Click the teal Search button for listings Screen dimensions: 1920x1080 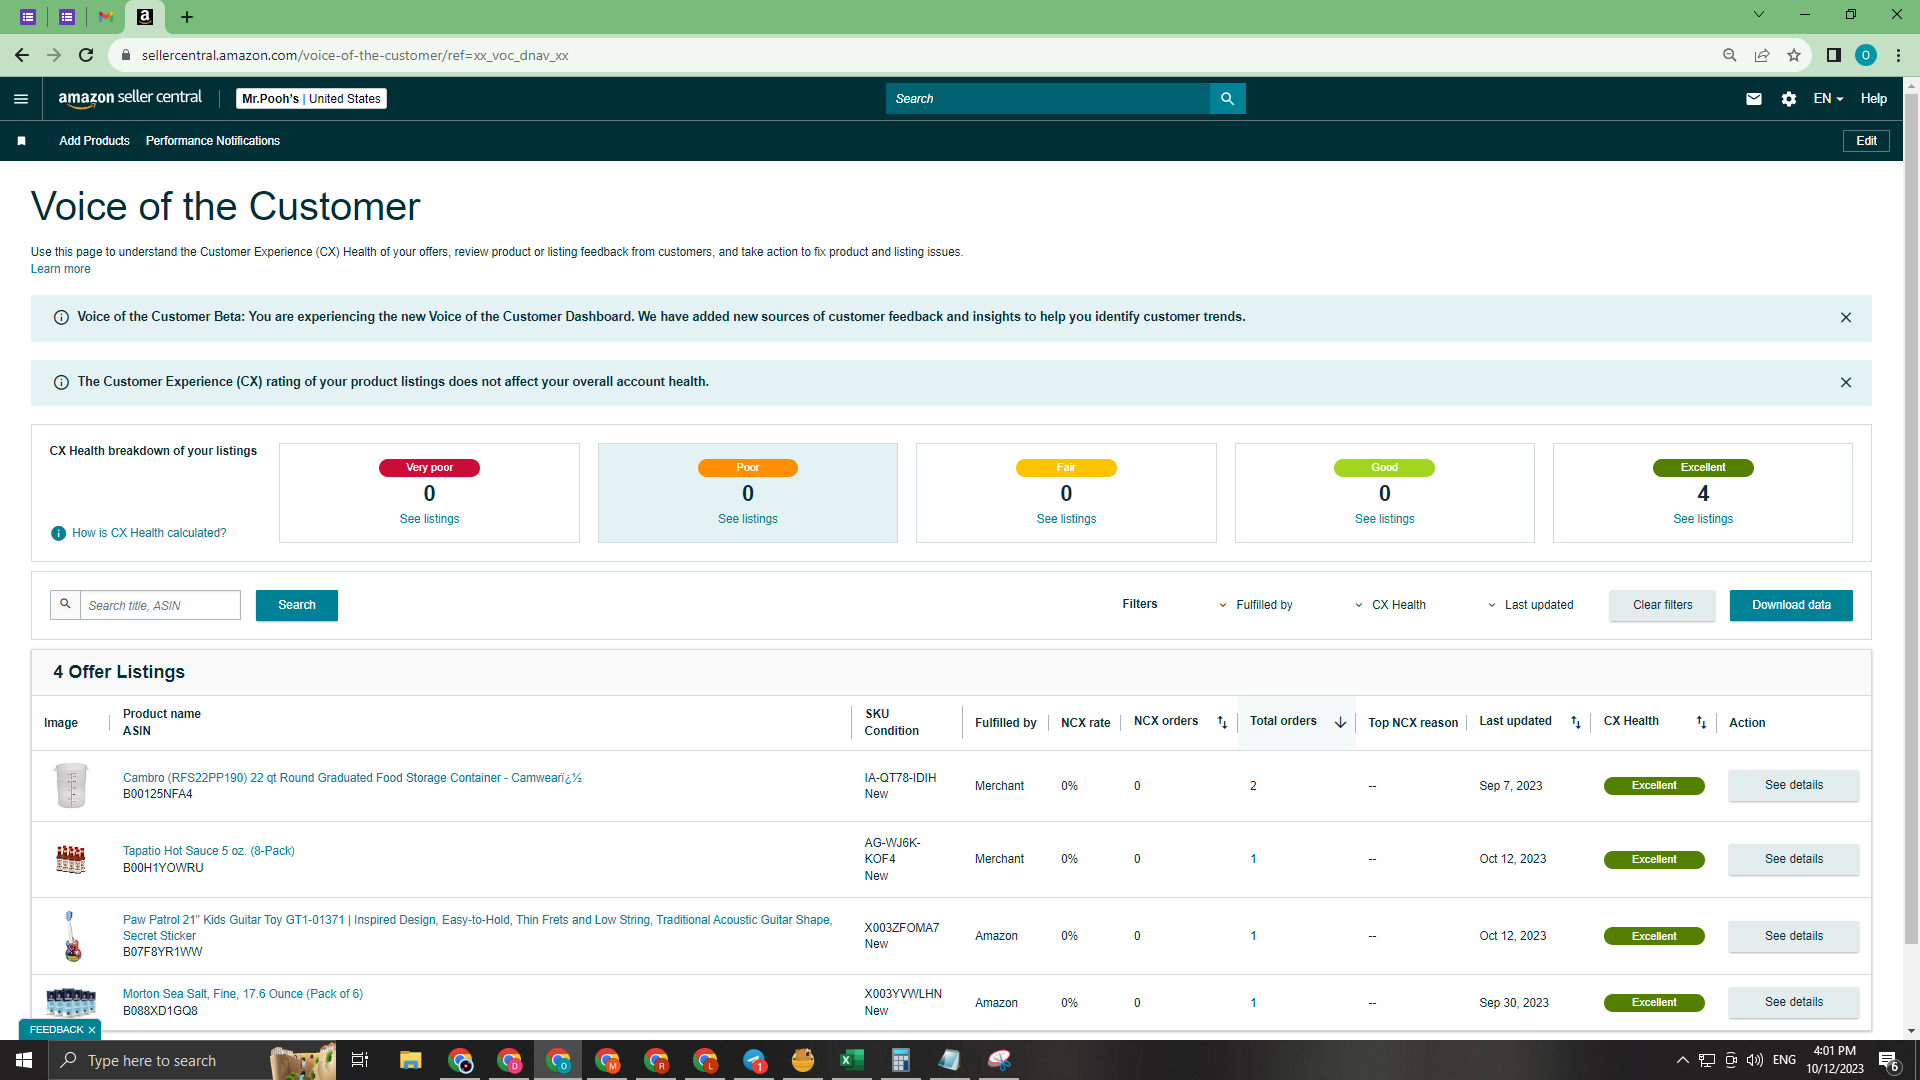pyautogui.click(x=297, y=605)
